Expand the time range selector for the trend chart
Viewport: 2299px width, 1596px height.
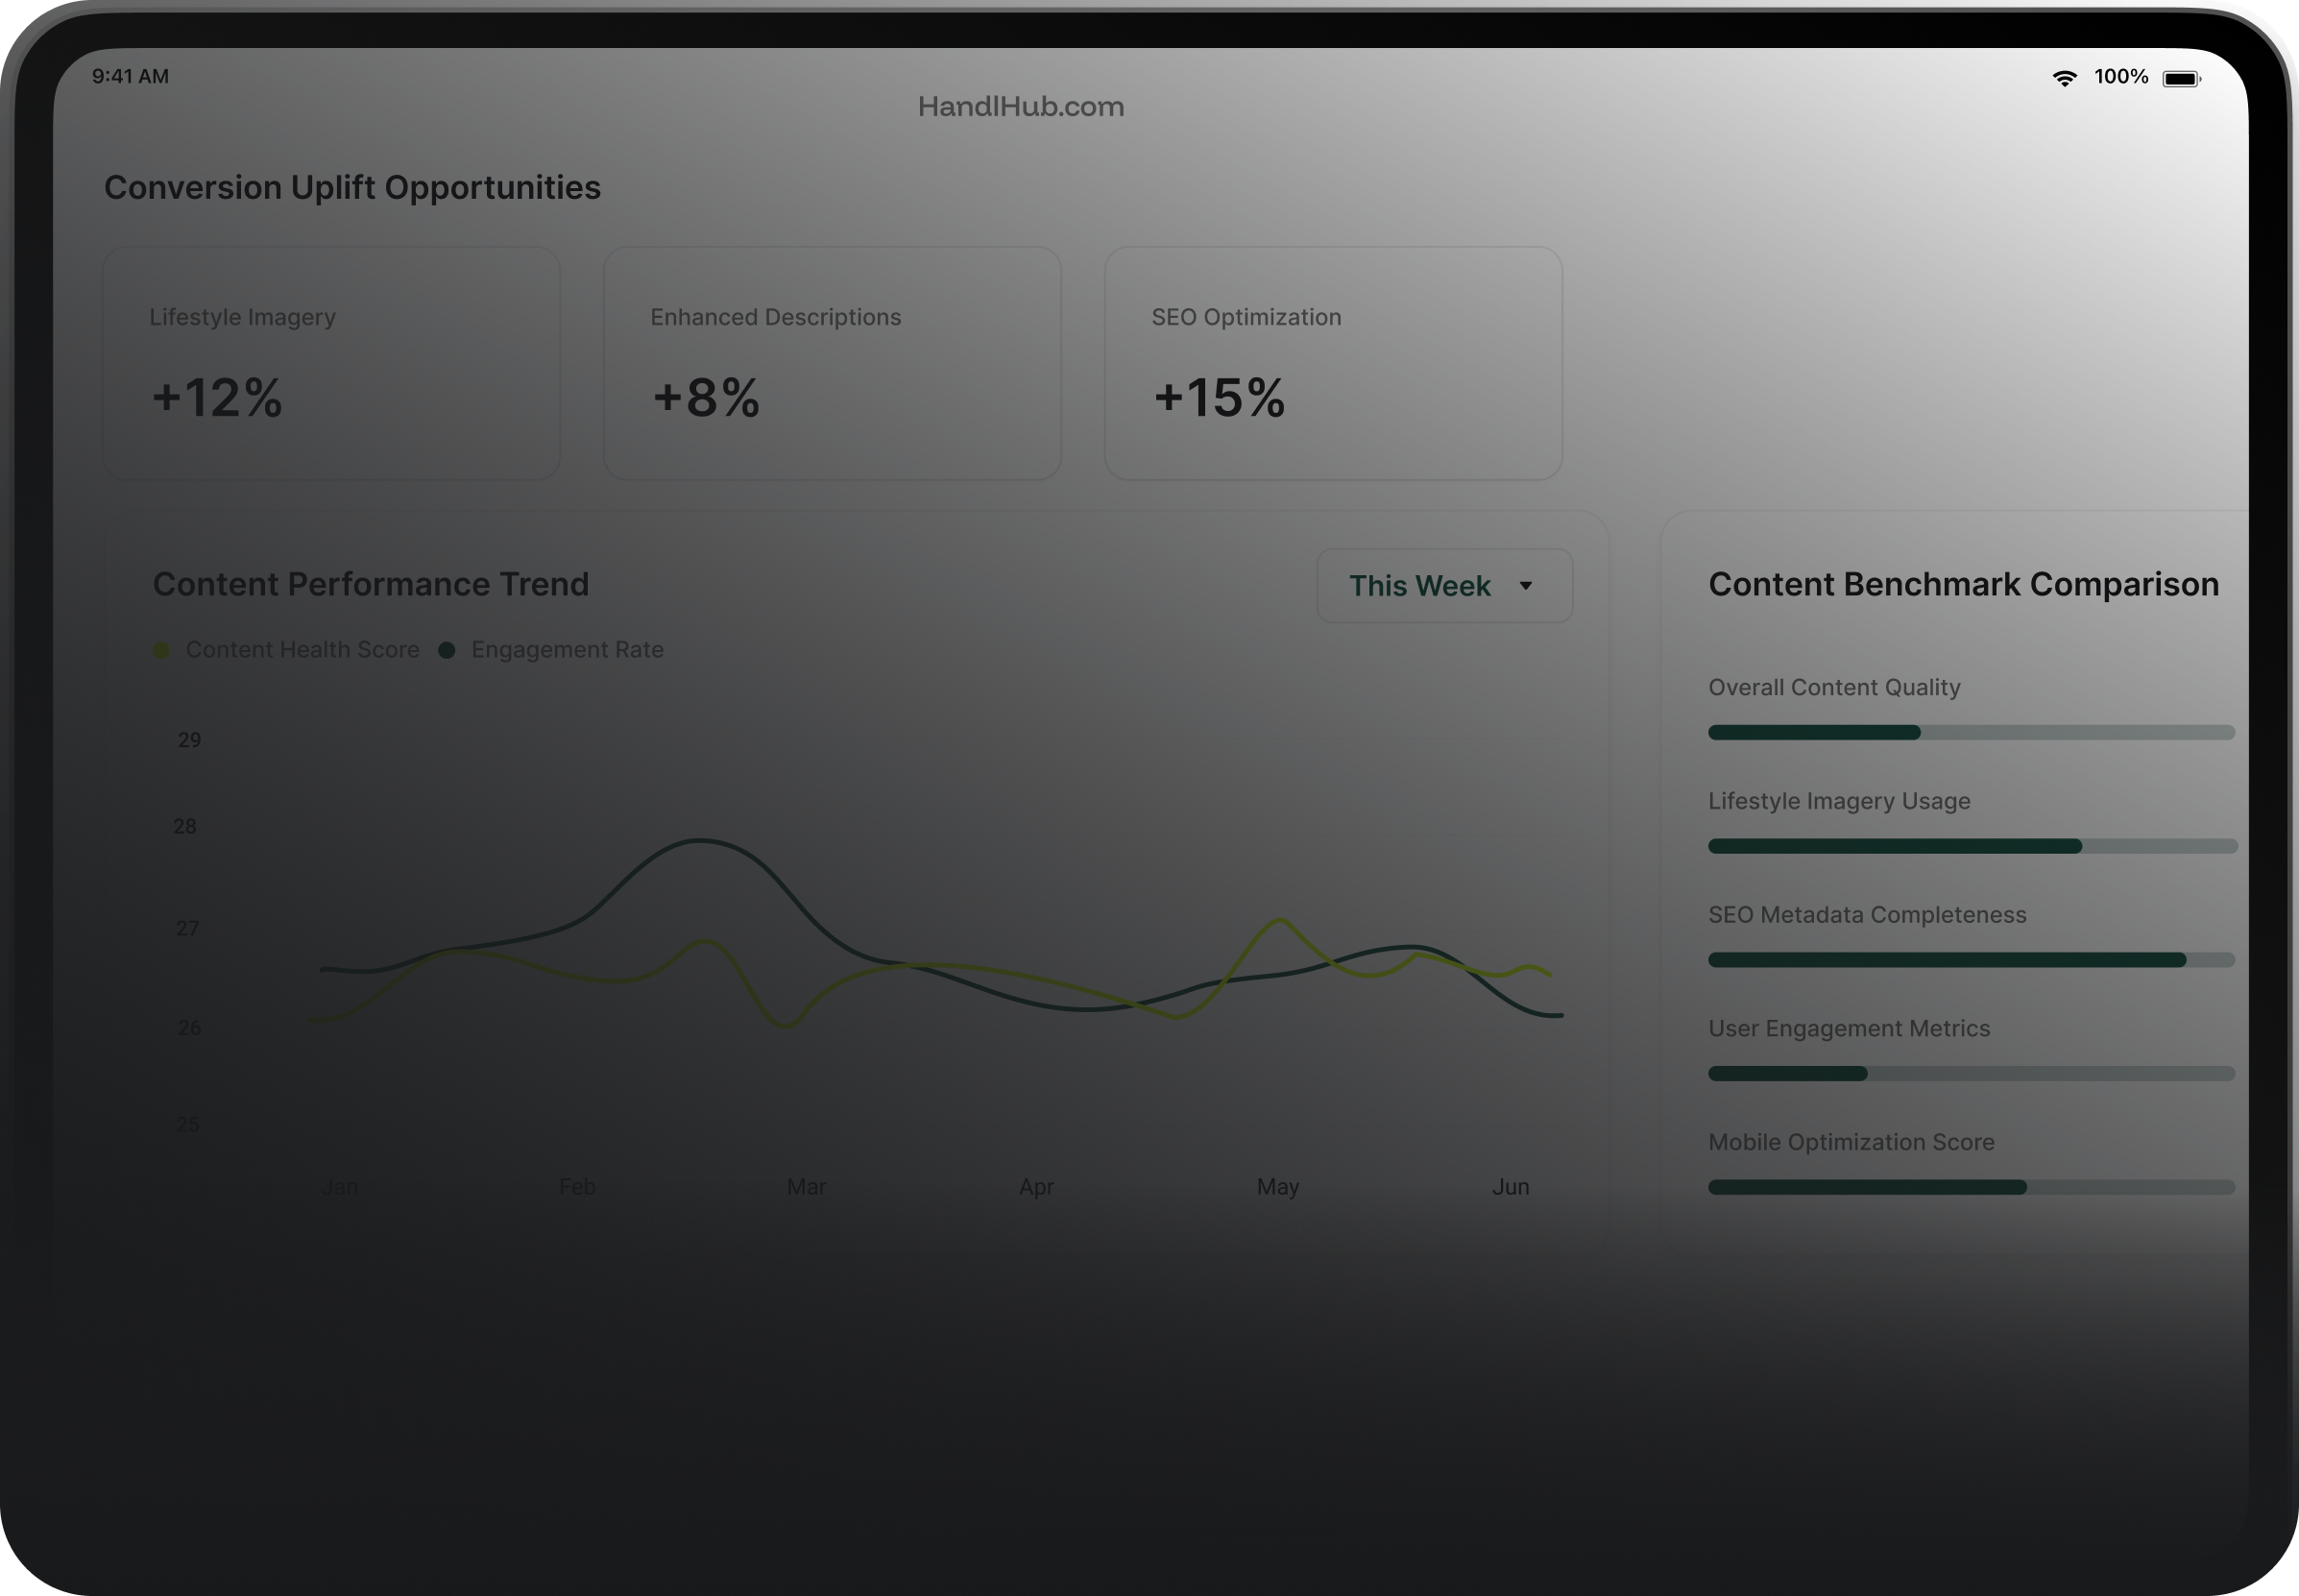point(1443,585)
